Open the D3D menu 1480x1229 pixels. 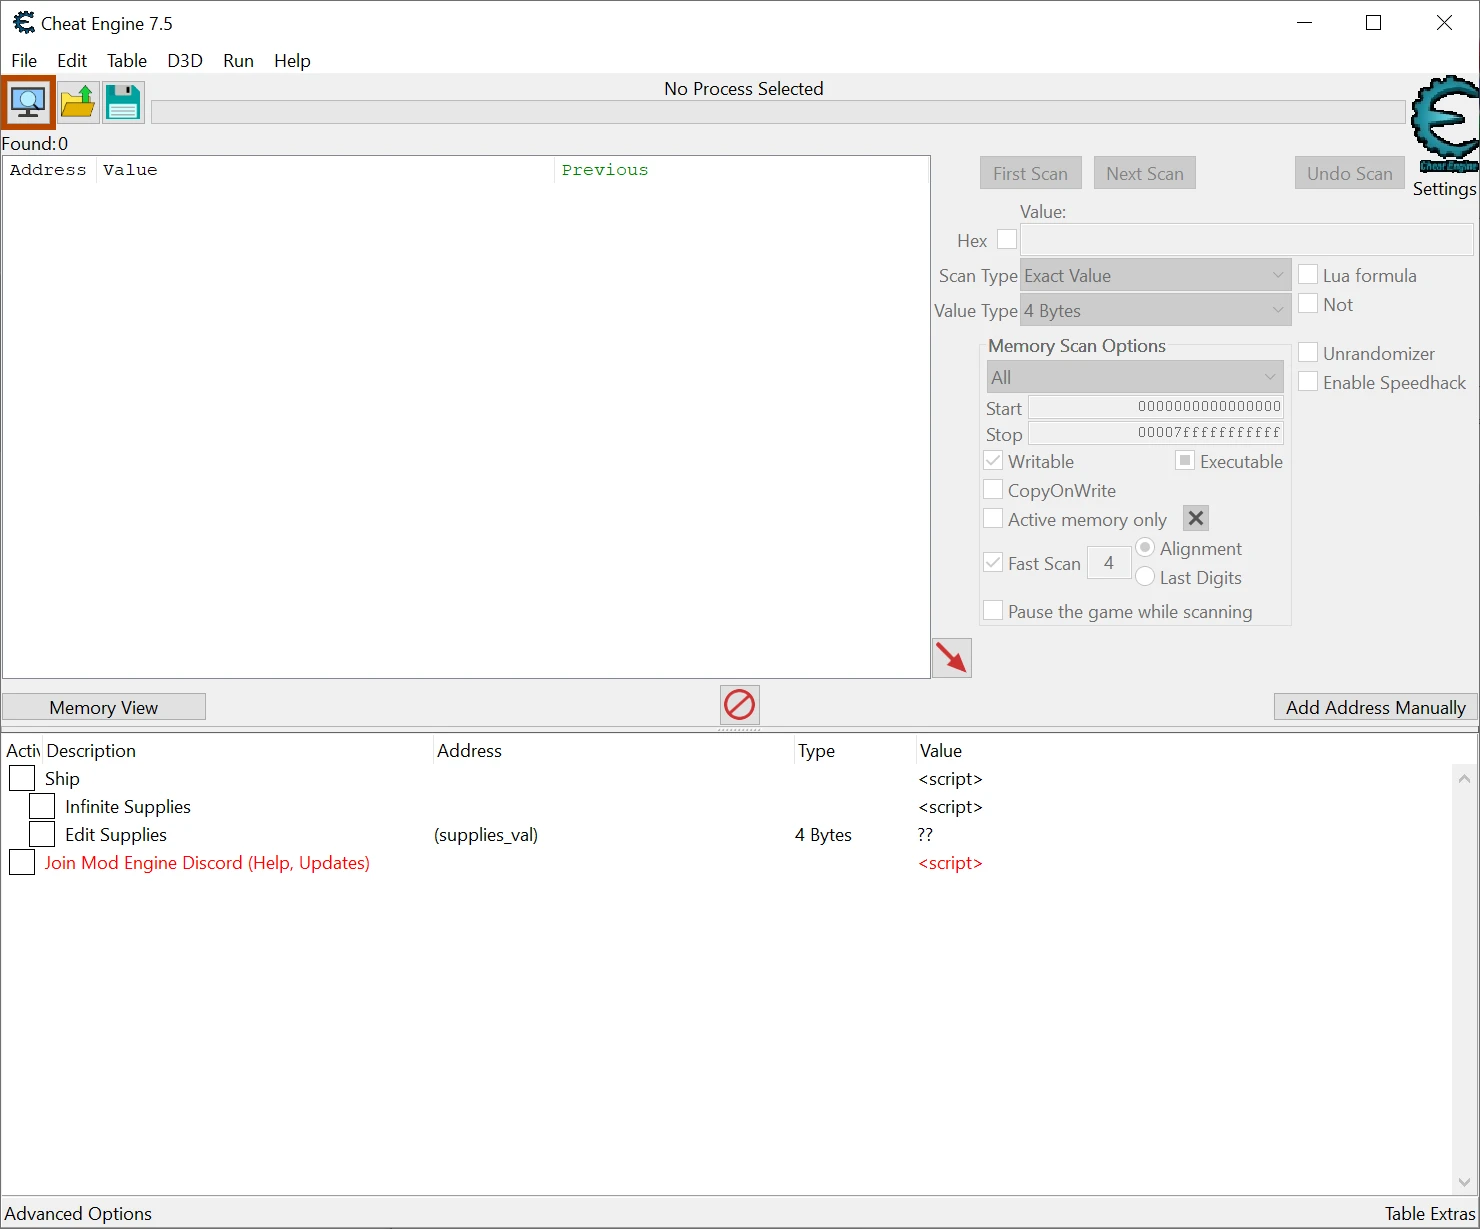185,61
